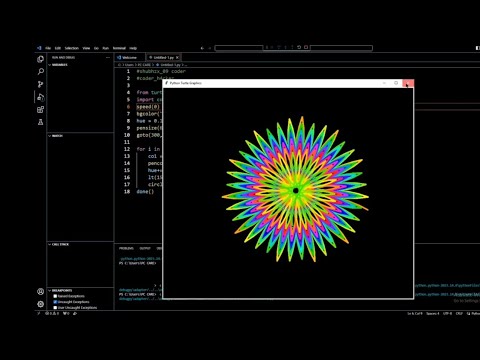Open the Testing flask icon
The height and width of the screenshot is (360, 480).
pos(40,122)
